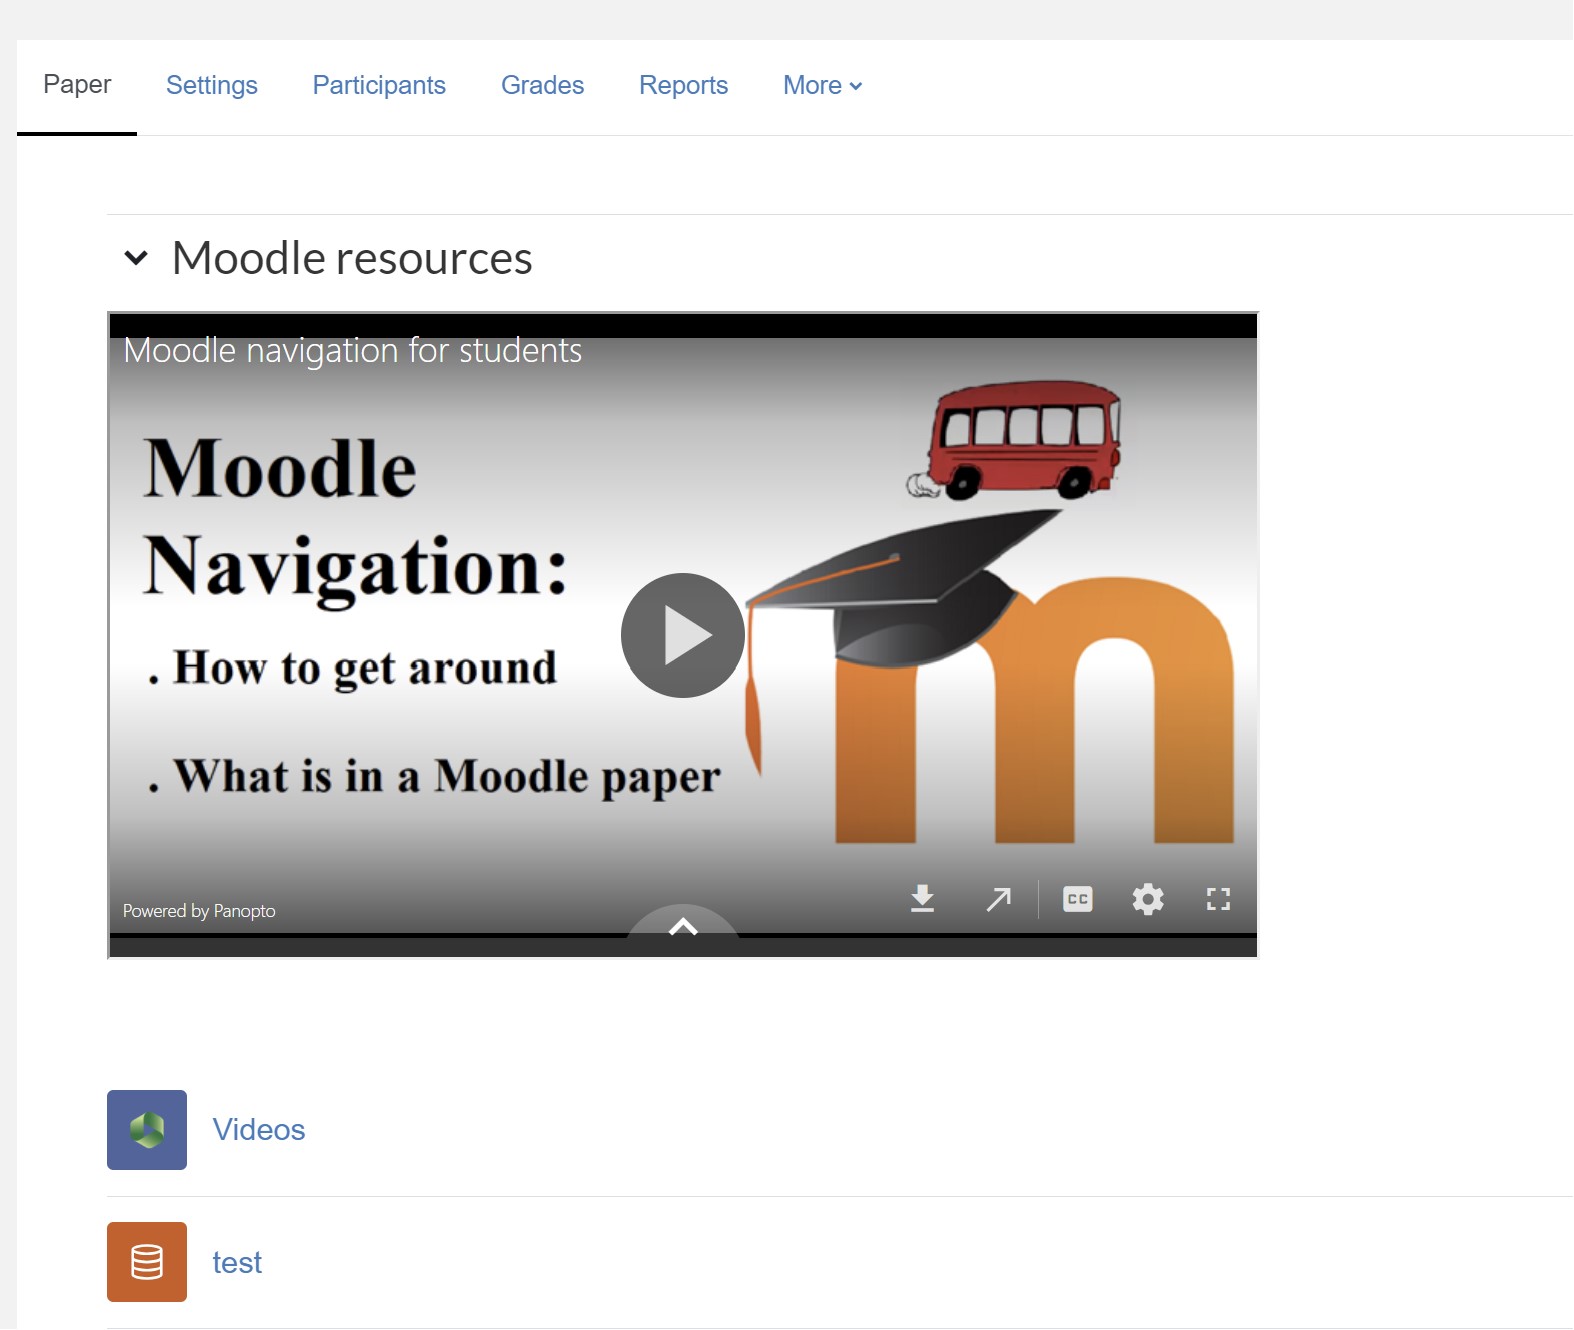
Task: Toggle closed captions with the CC icon
Action: coord(1077,899)
